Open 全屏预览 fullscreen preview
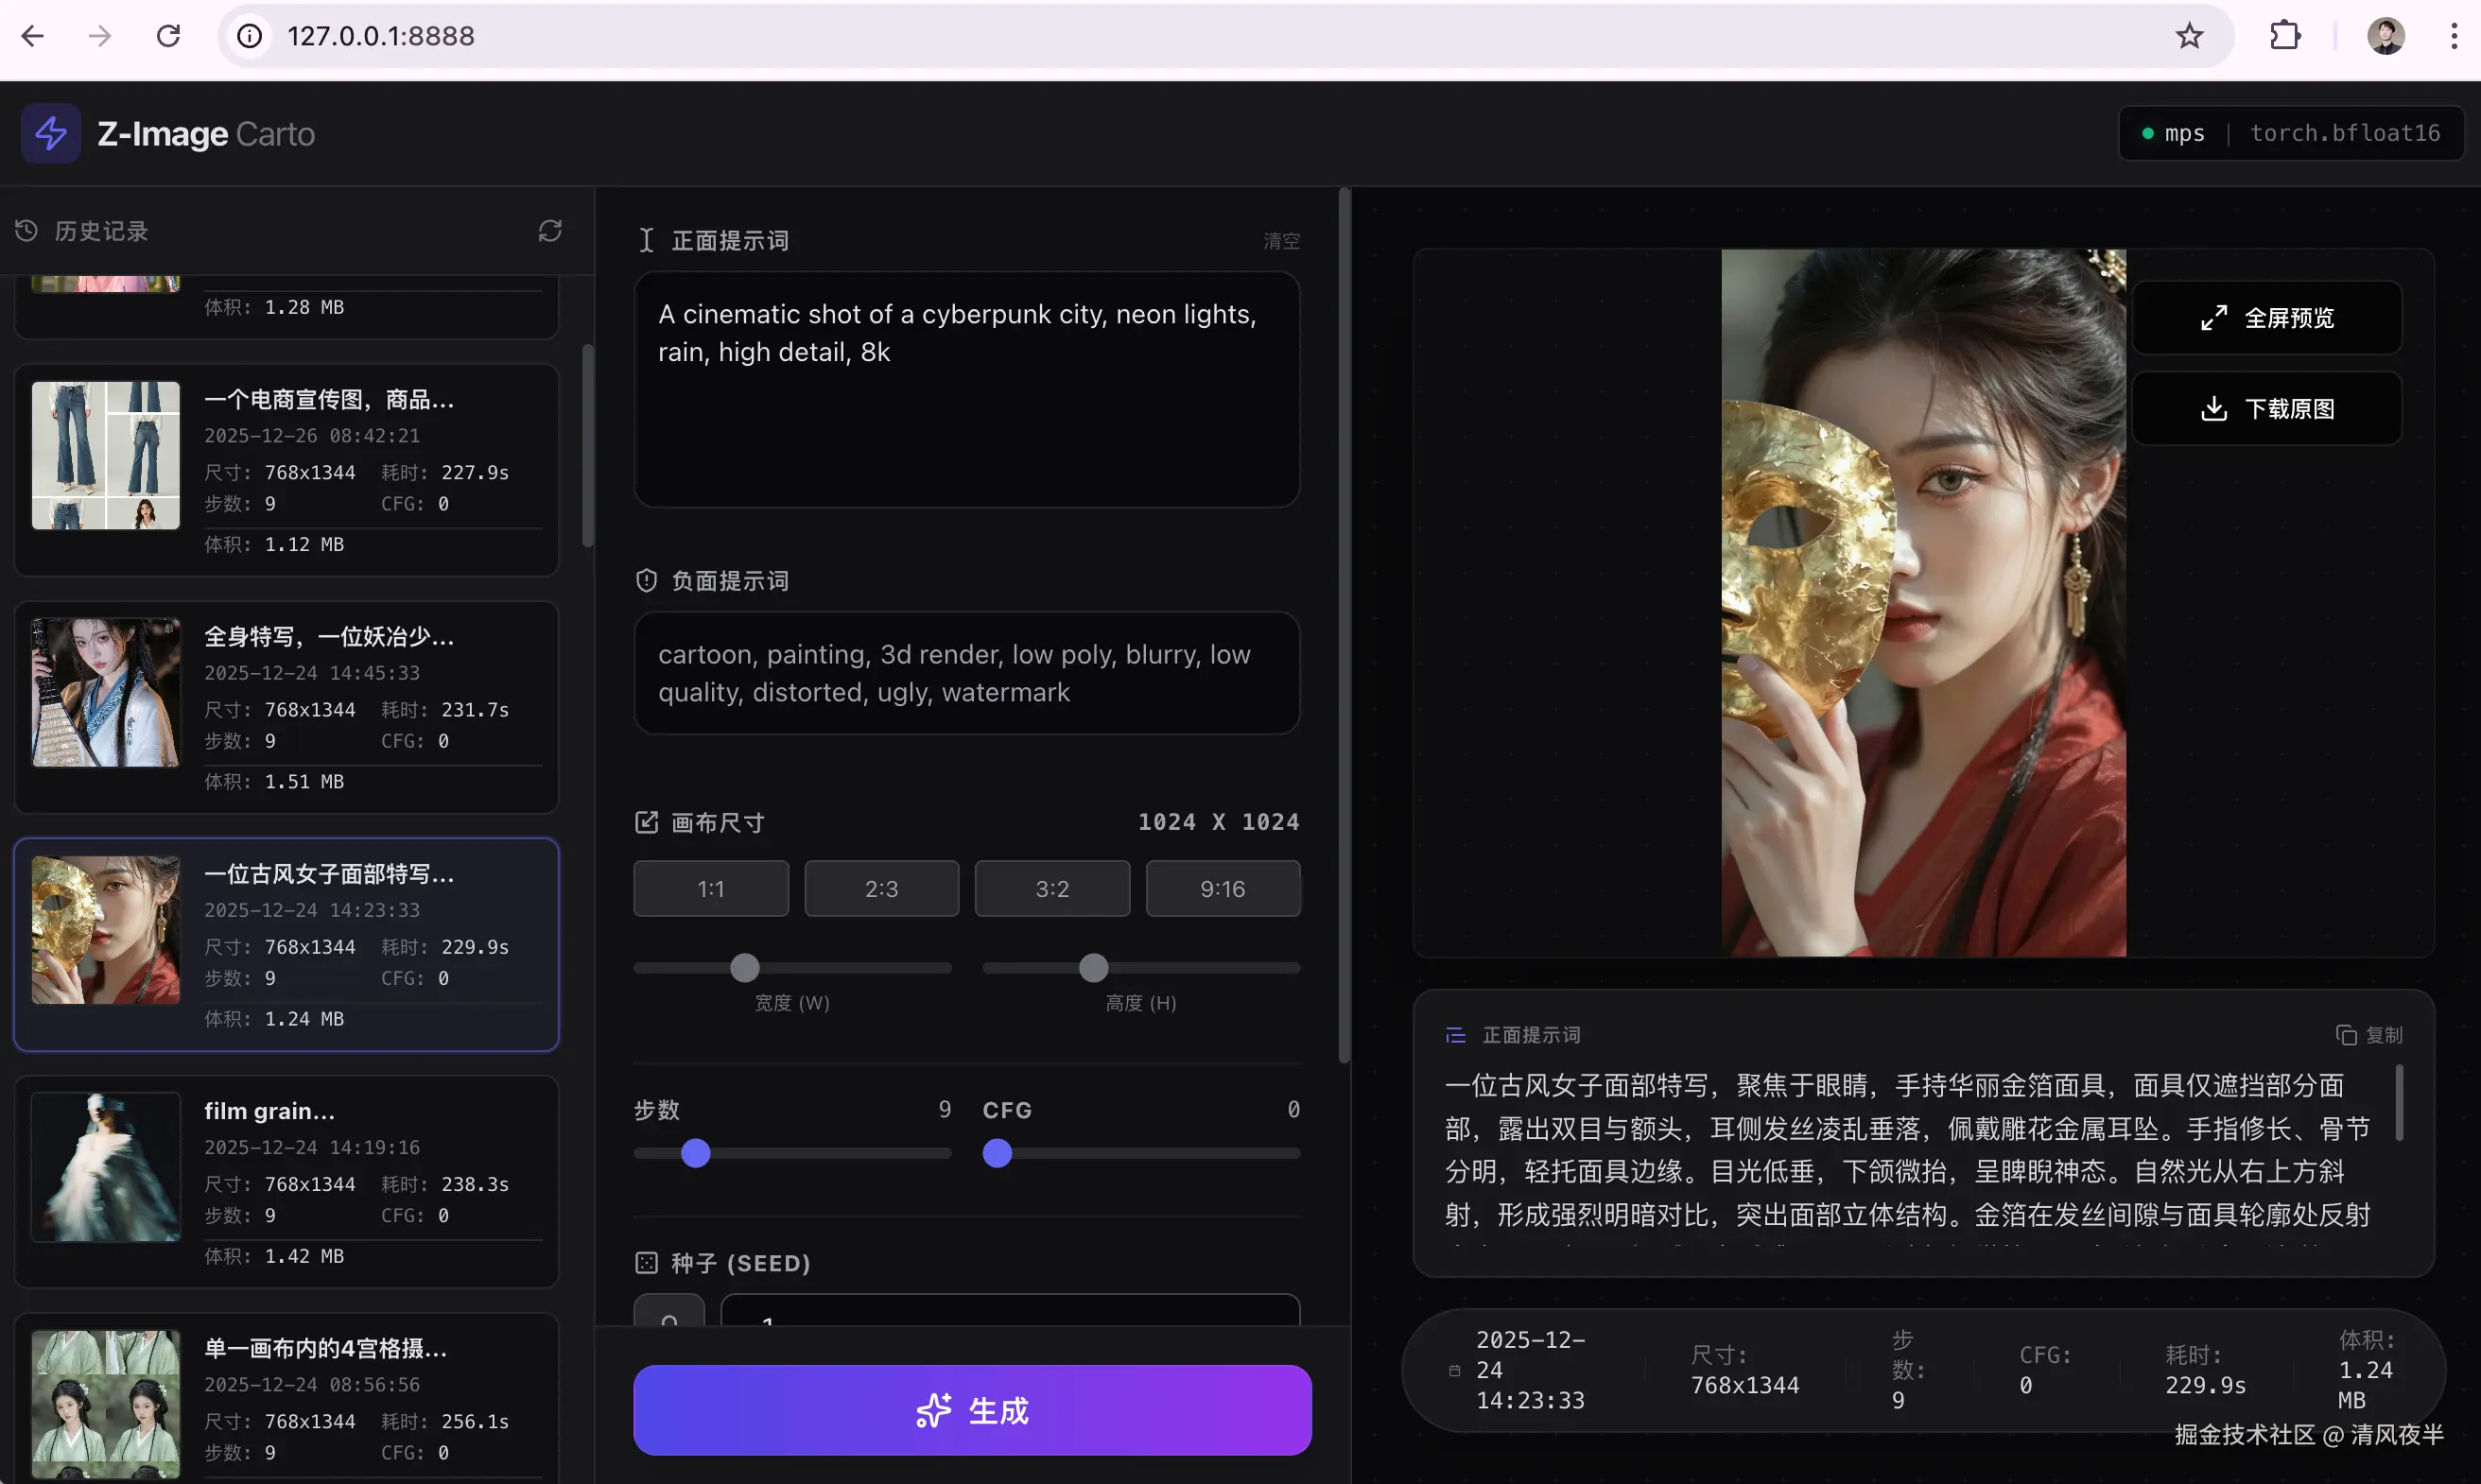 point(2266,318)
